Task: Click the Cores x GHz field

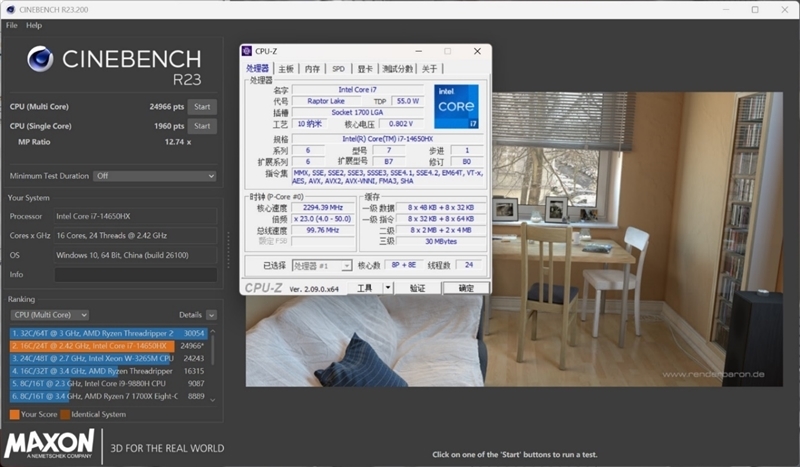Action: 136,236
